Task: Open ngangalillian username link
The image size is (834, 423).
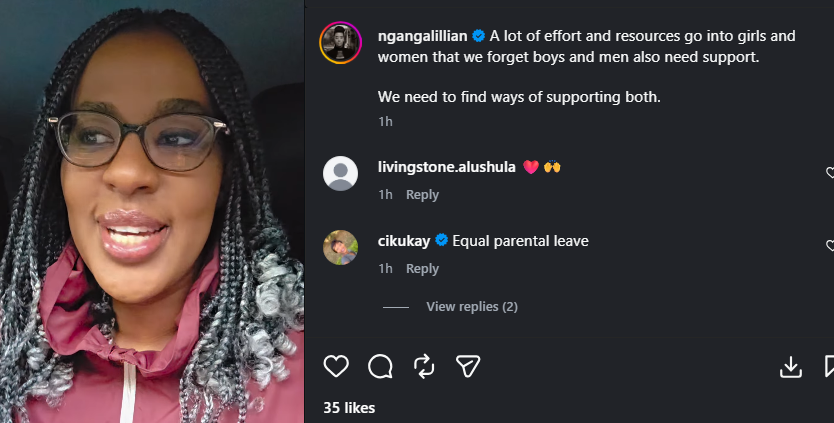Action: 422,36
